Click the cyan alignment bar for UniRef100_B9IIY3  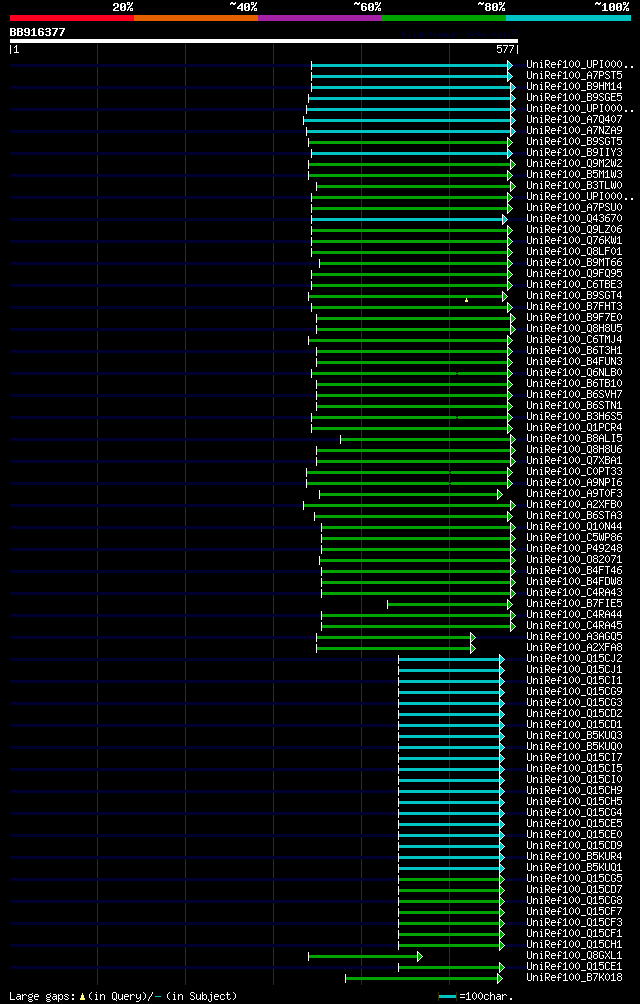click(411, 153)
